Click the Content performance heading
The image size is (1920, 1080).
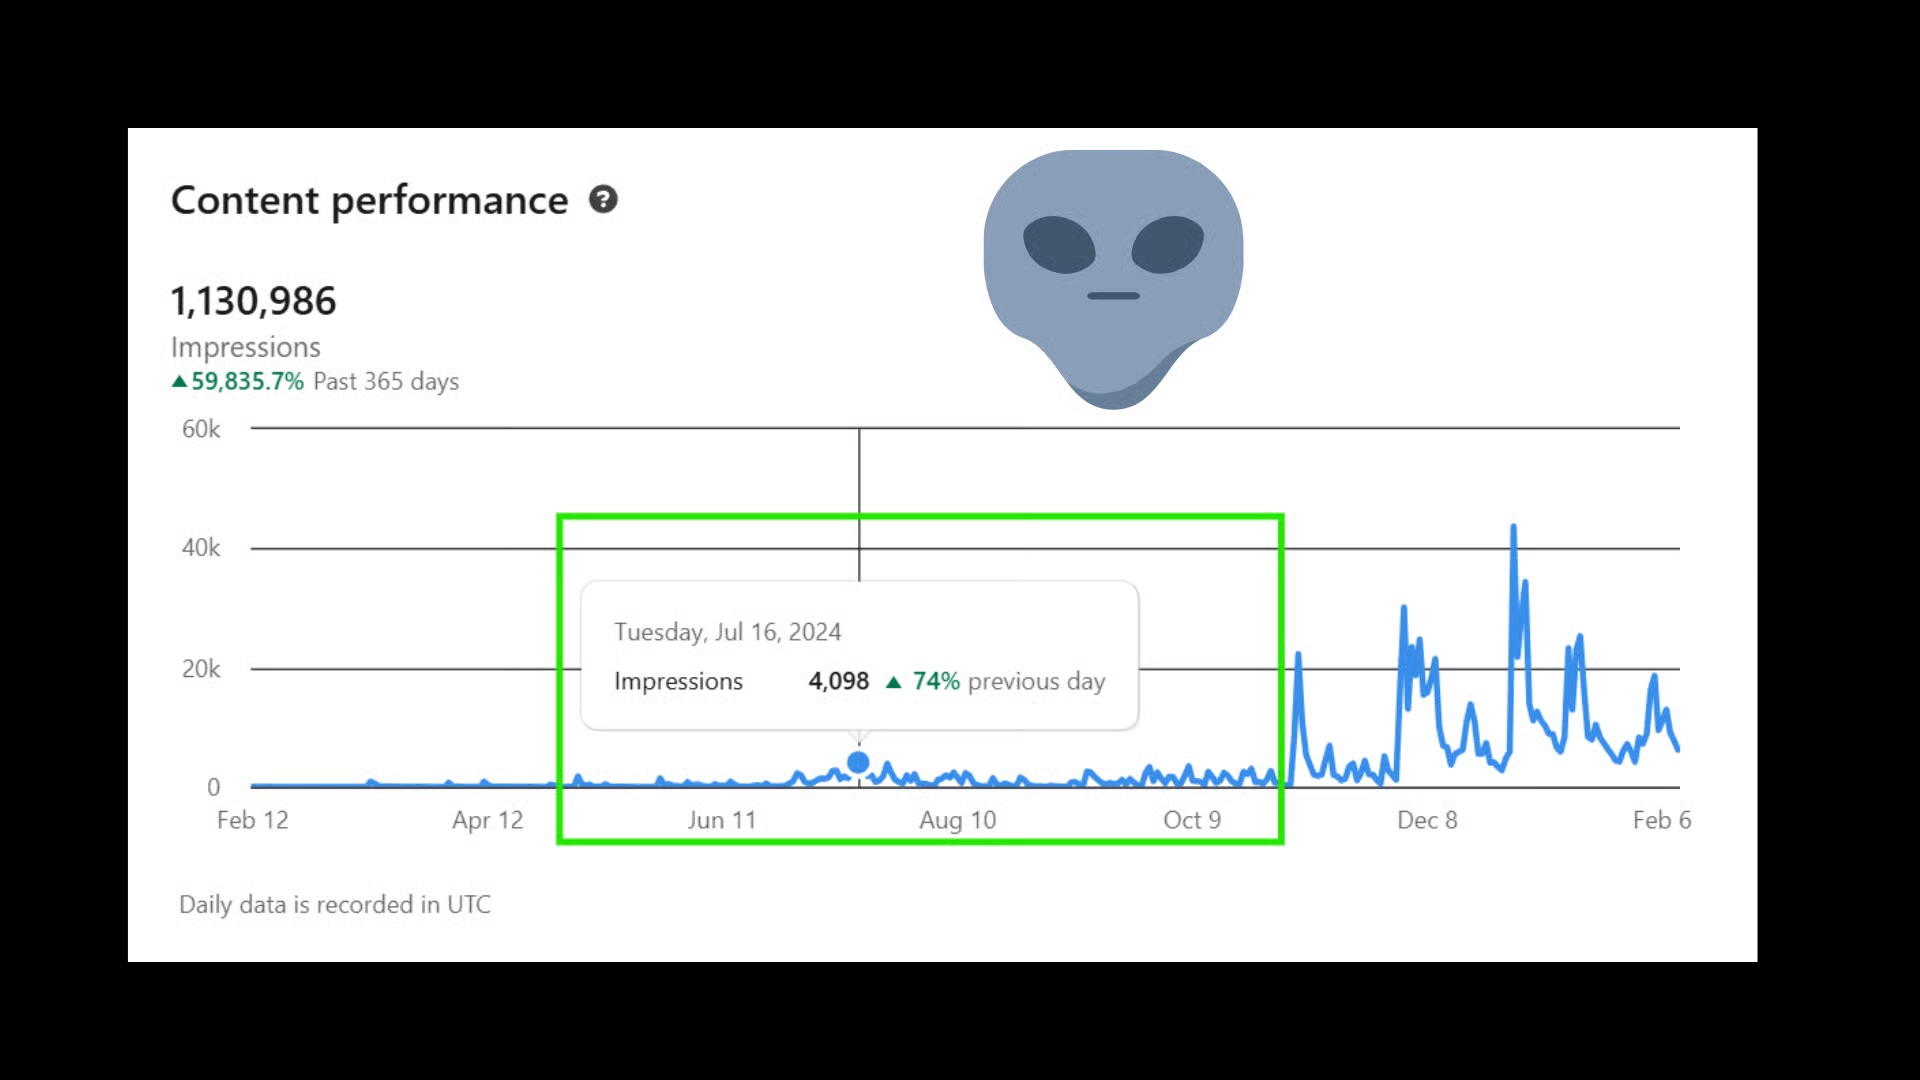click(x=369, y=200)
